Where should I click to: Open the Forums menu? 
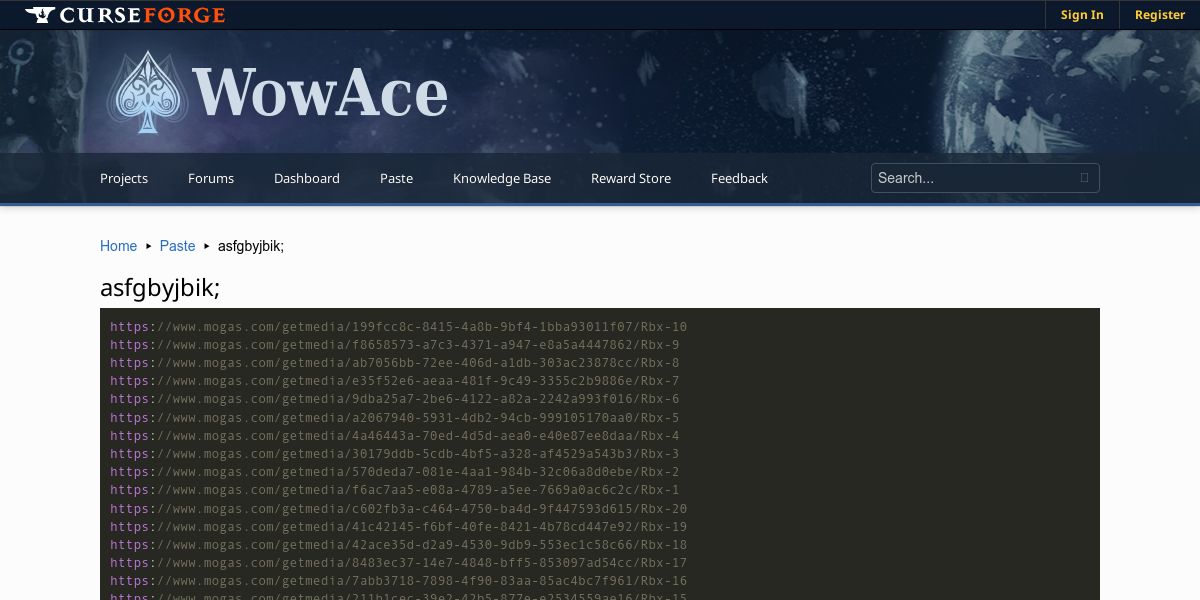[211, 178]
